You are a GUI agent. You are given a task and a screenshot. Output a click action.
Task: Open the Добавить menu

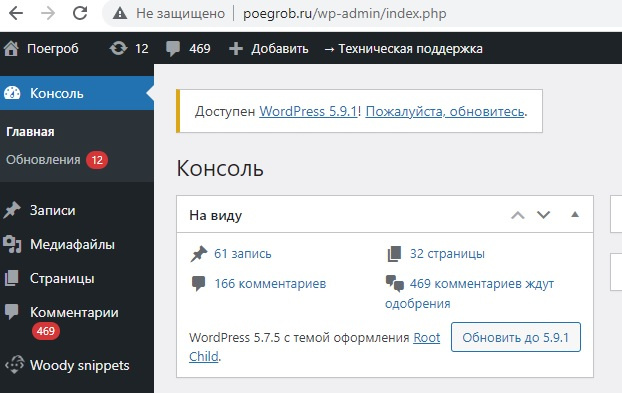tap(280, 49)
